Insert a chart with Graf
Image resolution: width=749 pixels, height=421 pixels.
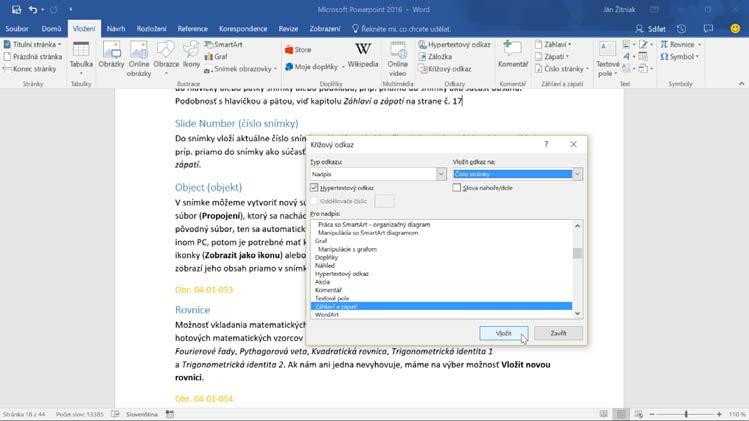[216, 56]
